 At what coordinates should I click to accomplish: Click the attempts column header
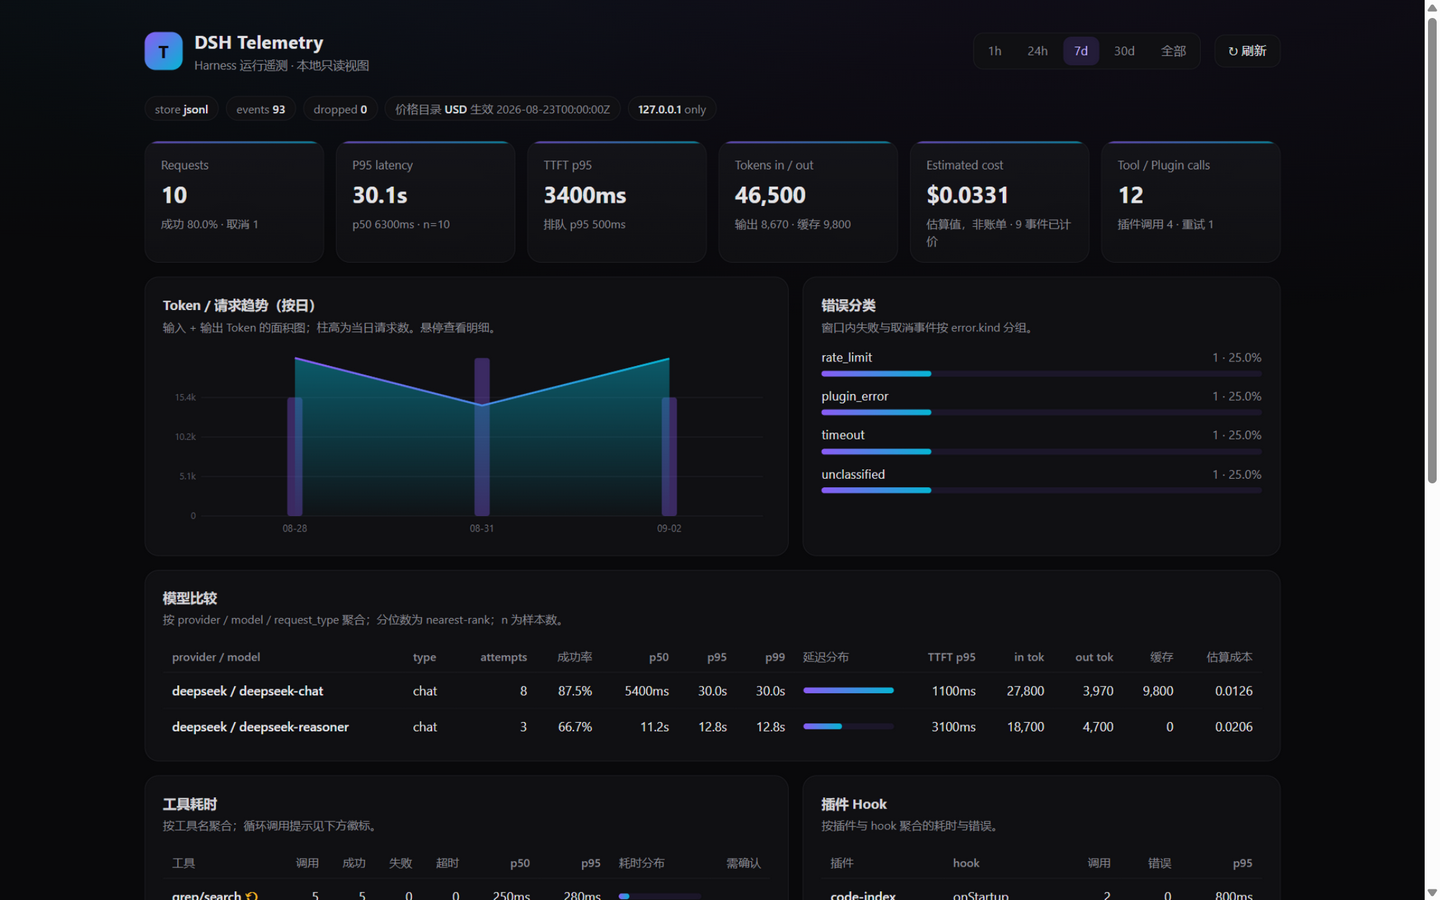503,657
